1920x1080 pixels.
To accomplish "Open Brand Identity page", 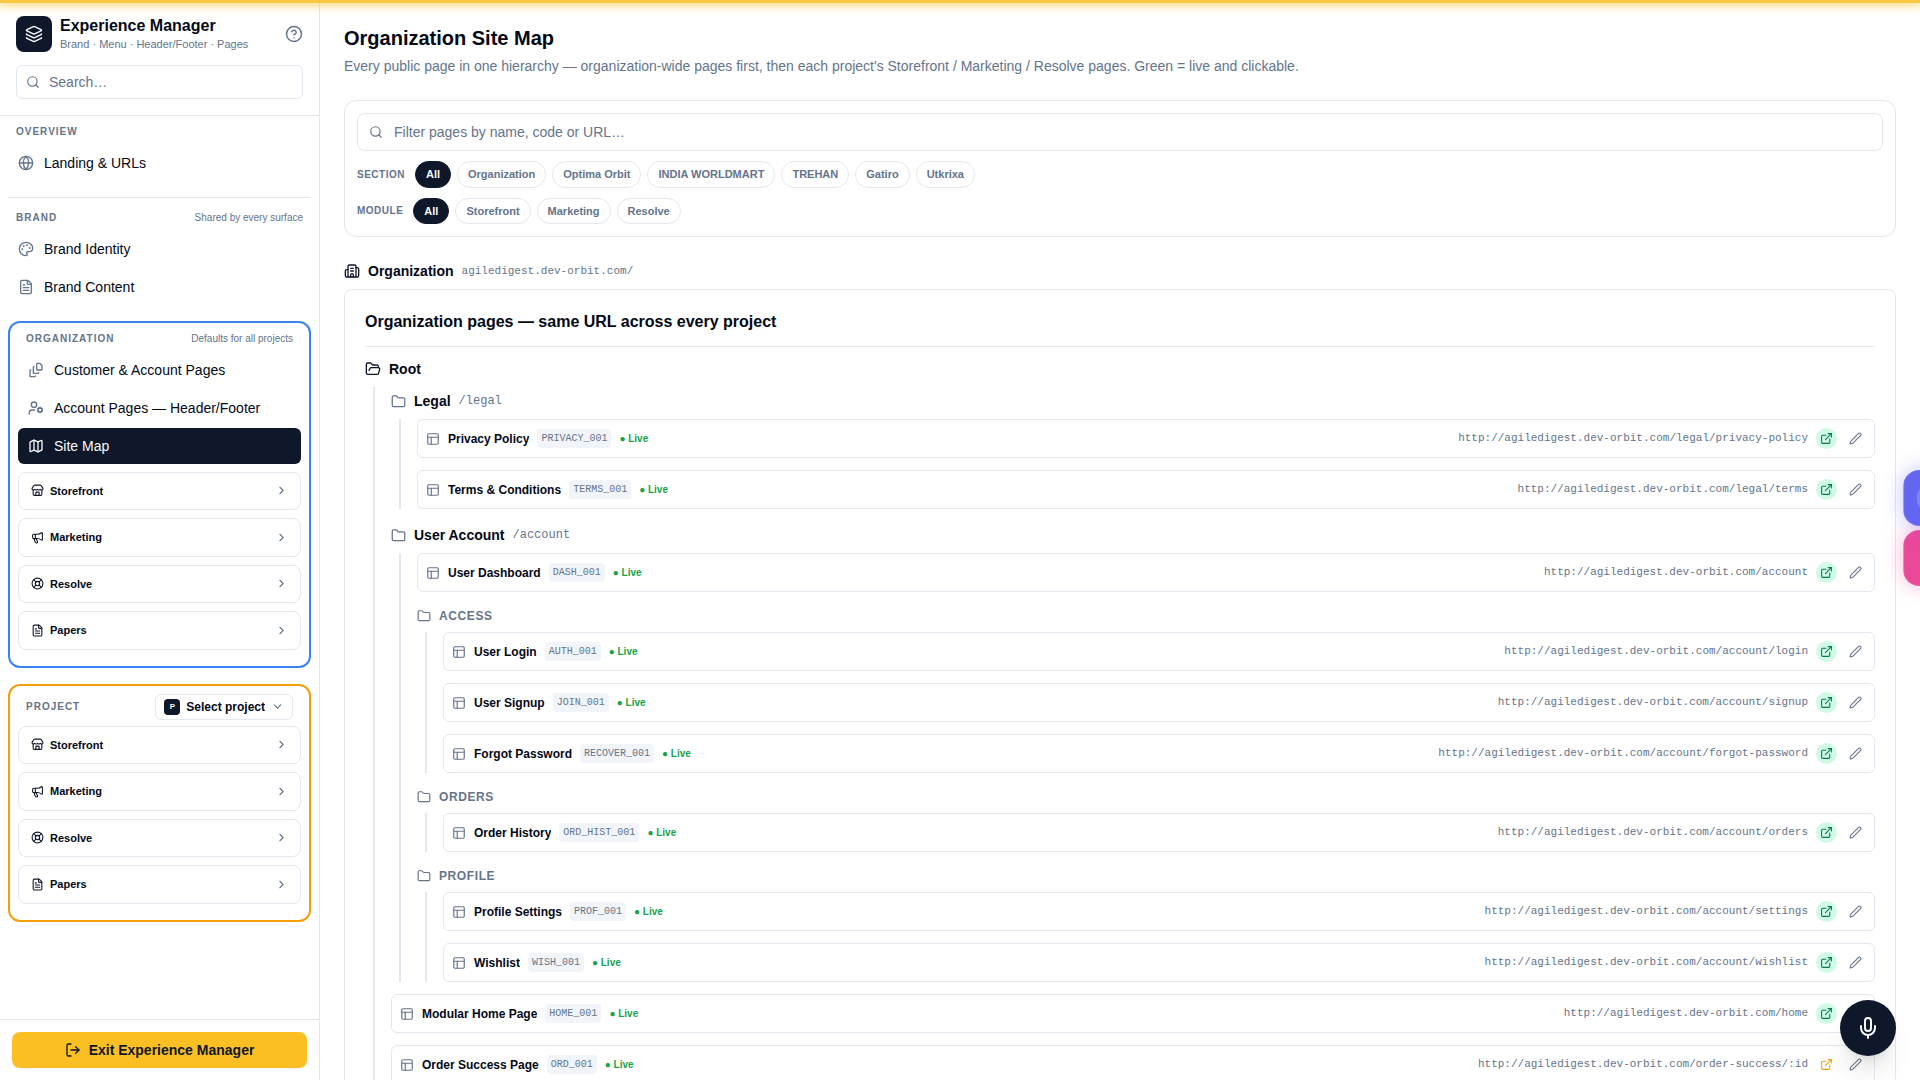I will point(159,249).
